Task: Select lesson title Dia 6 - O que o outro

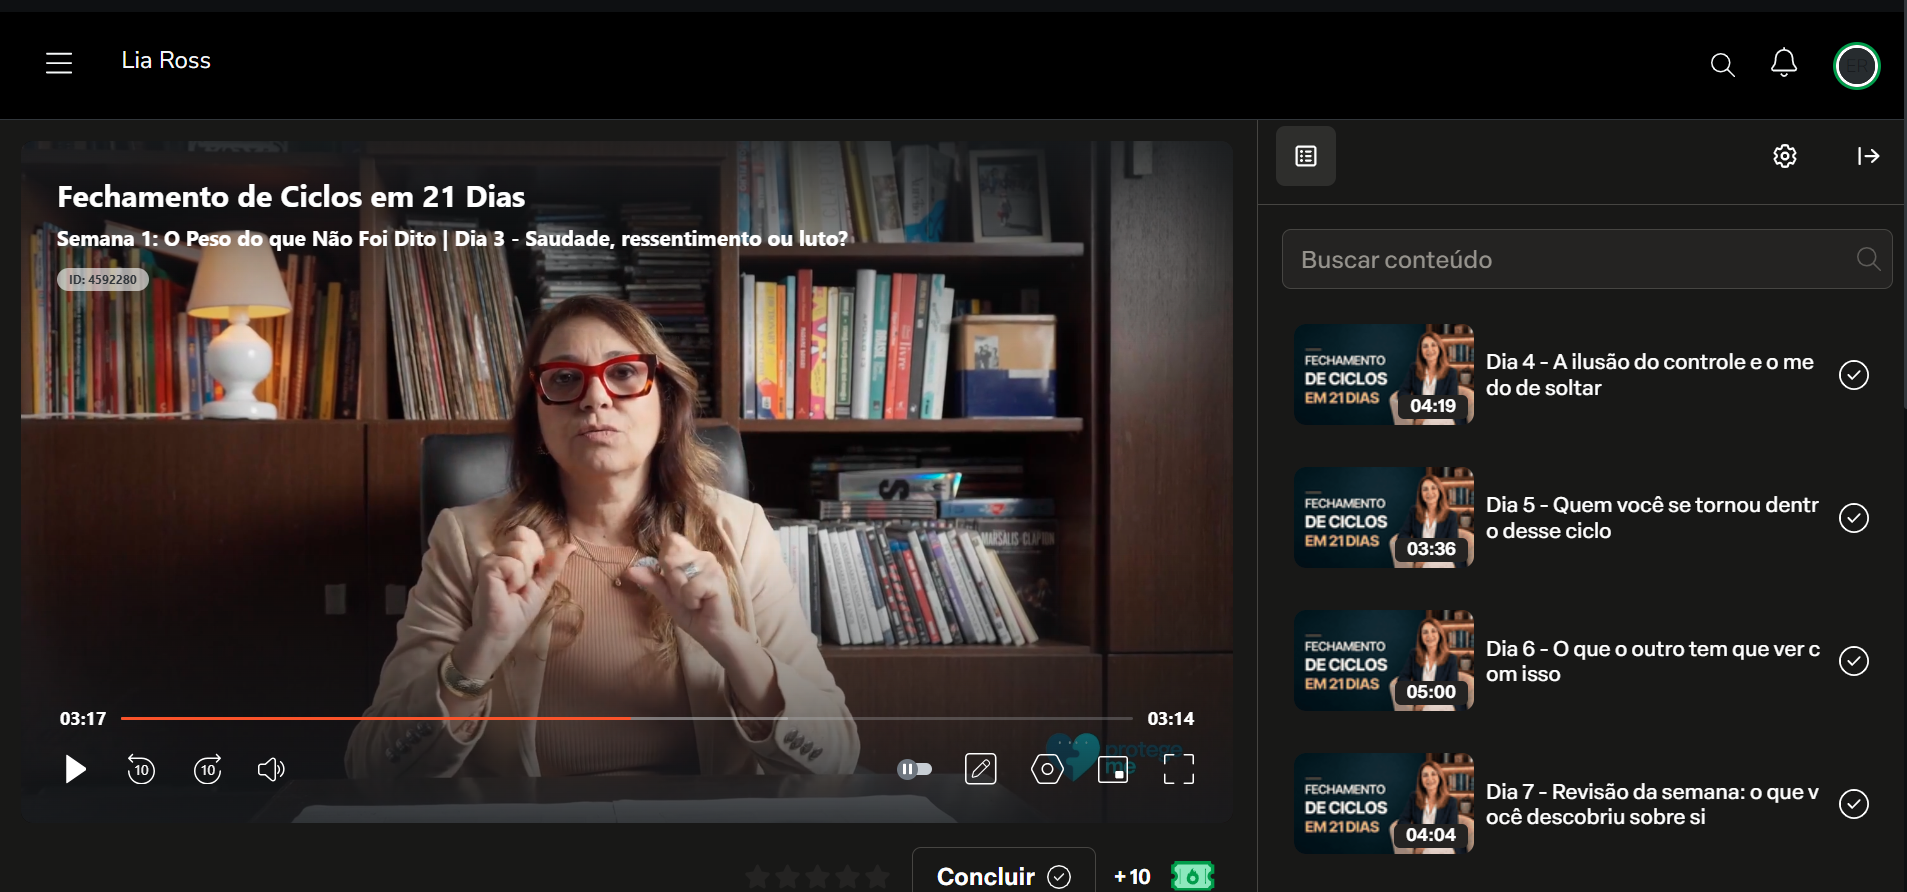Action: tap(1653, 661)
